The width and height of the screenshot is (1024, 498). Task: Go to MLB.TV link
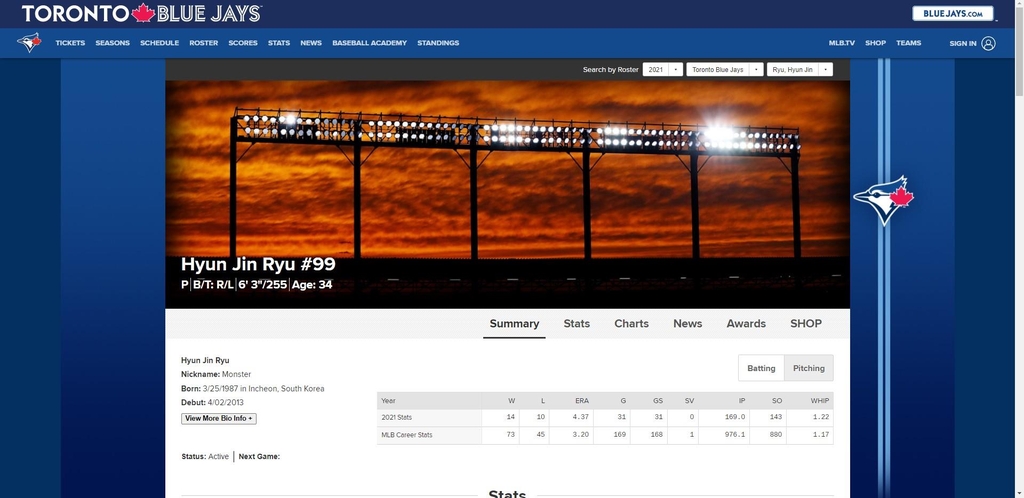click(841, 43)
